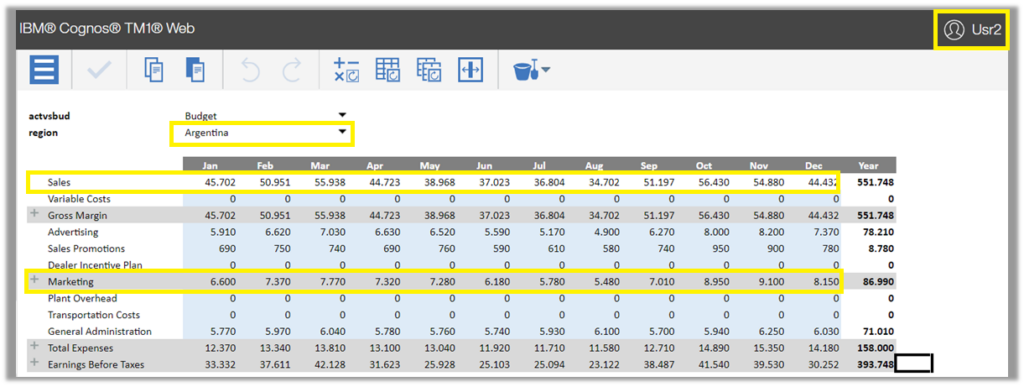Select the Sales January cell 45.702
1024x387 pixels.
pos(210,182)
